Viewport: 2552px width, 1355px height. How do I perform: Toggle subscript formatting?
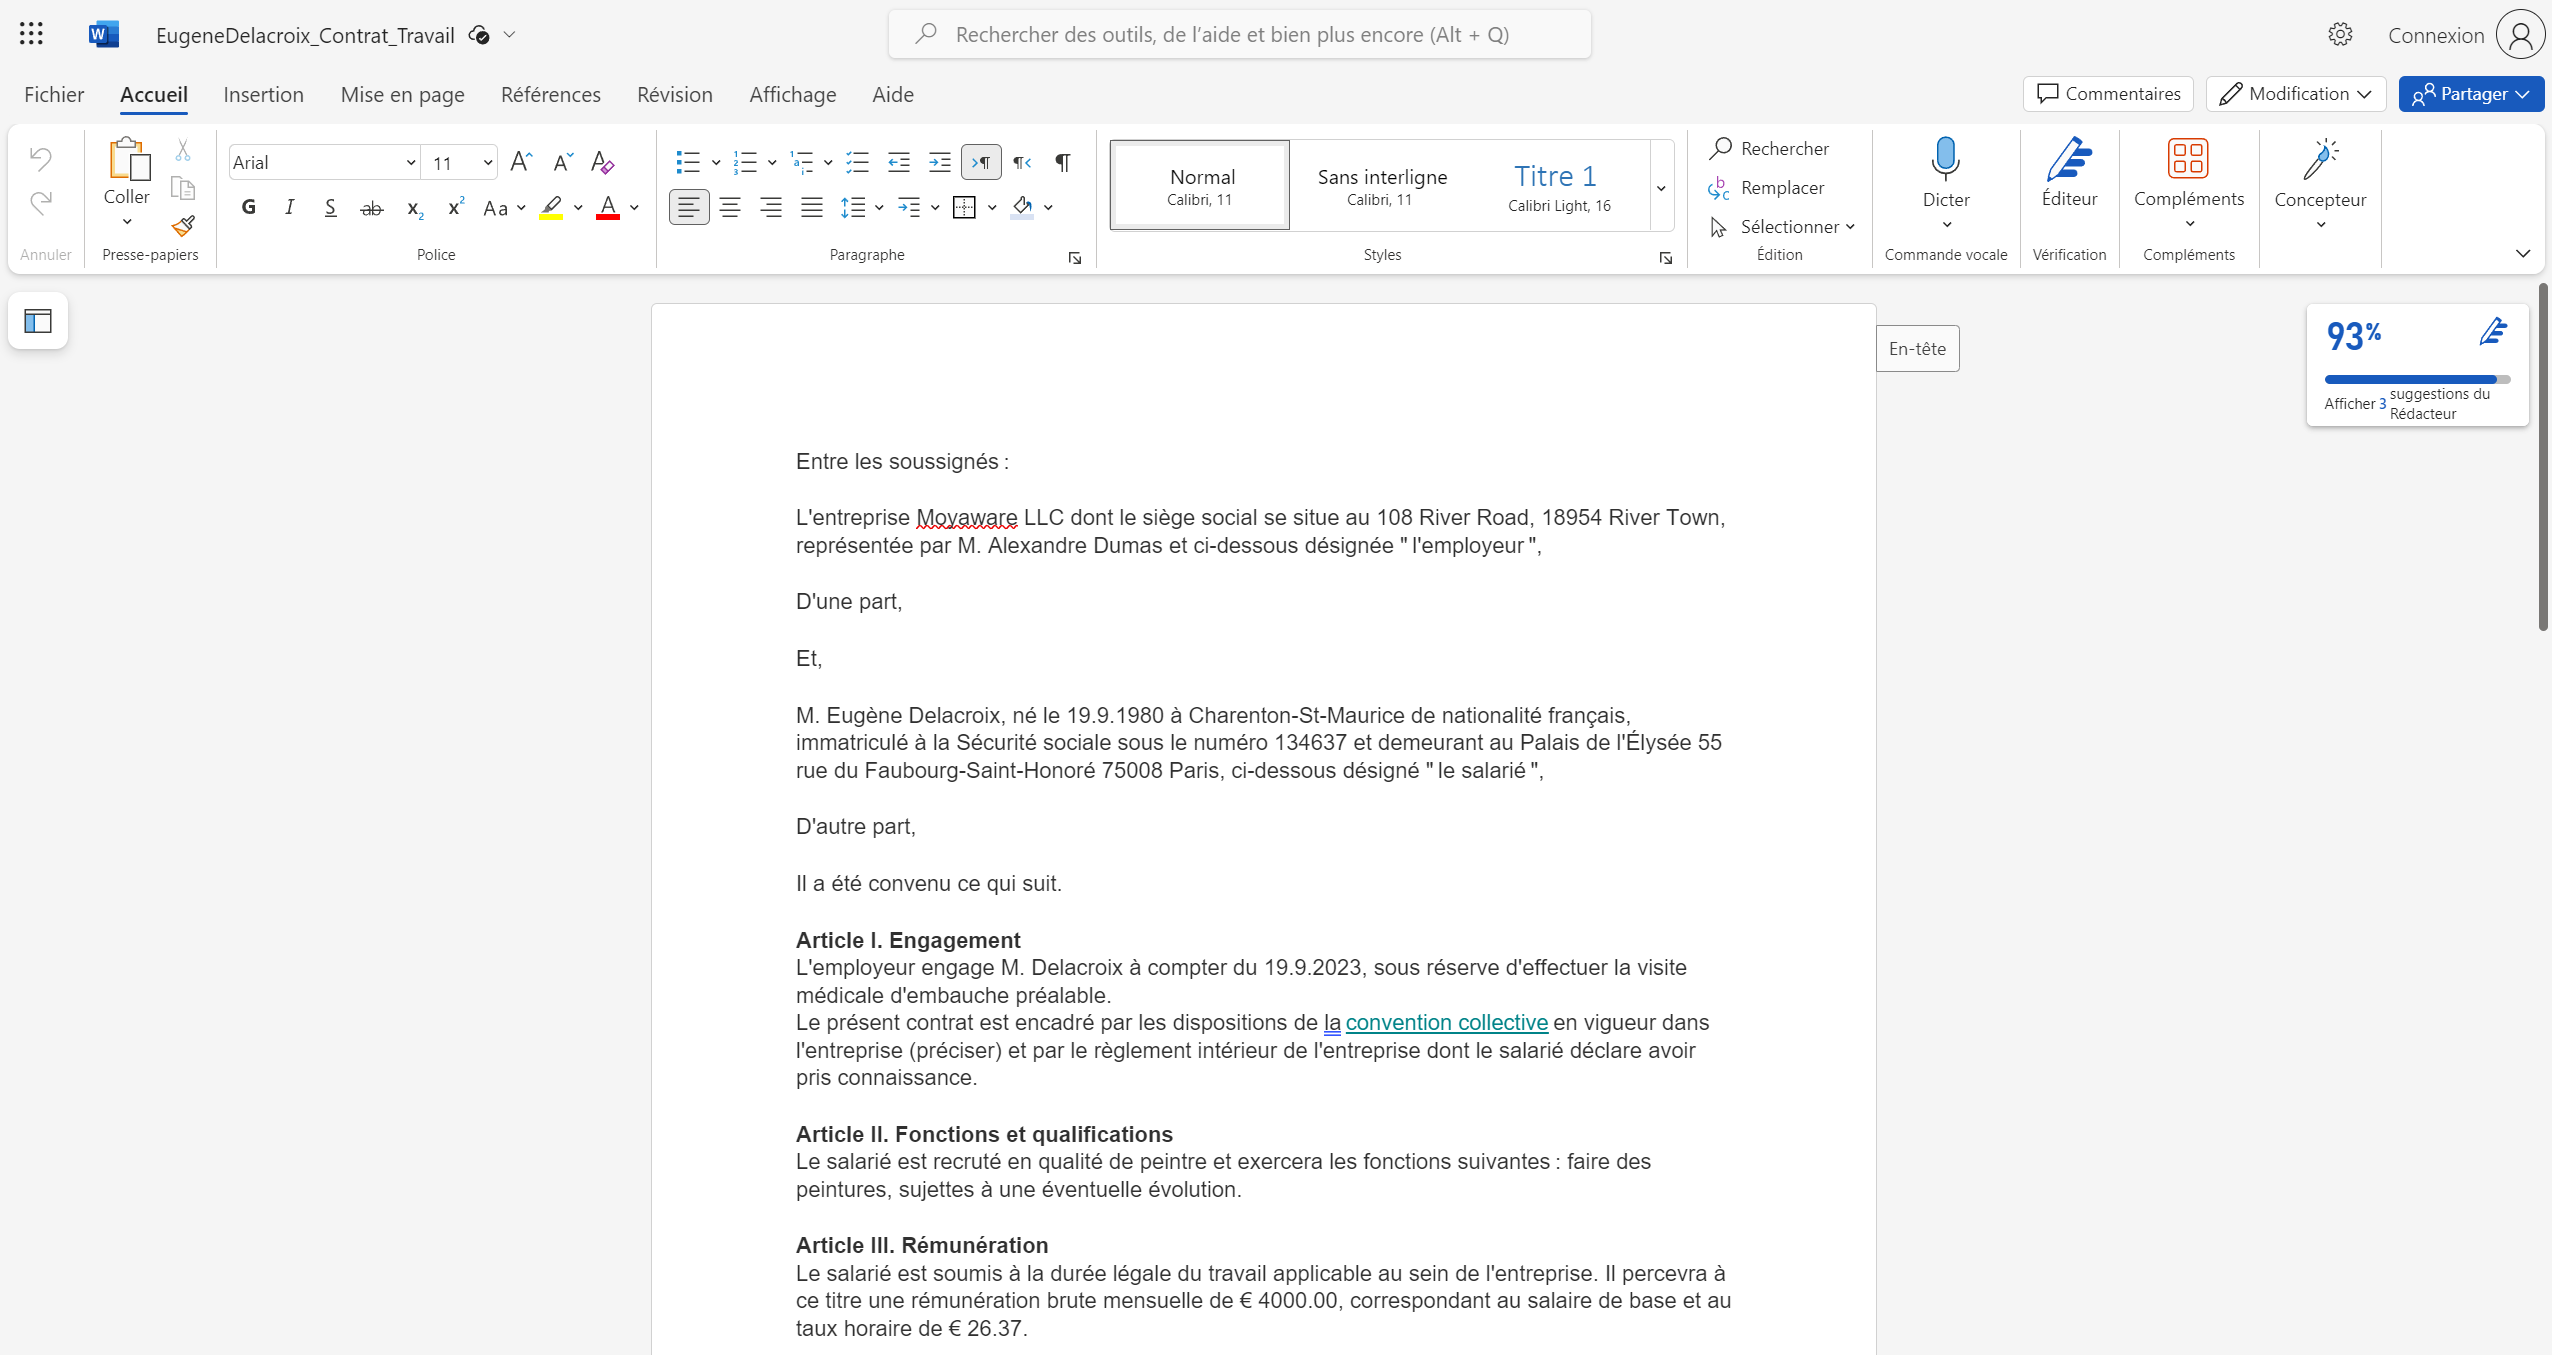pos(414,207)
